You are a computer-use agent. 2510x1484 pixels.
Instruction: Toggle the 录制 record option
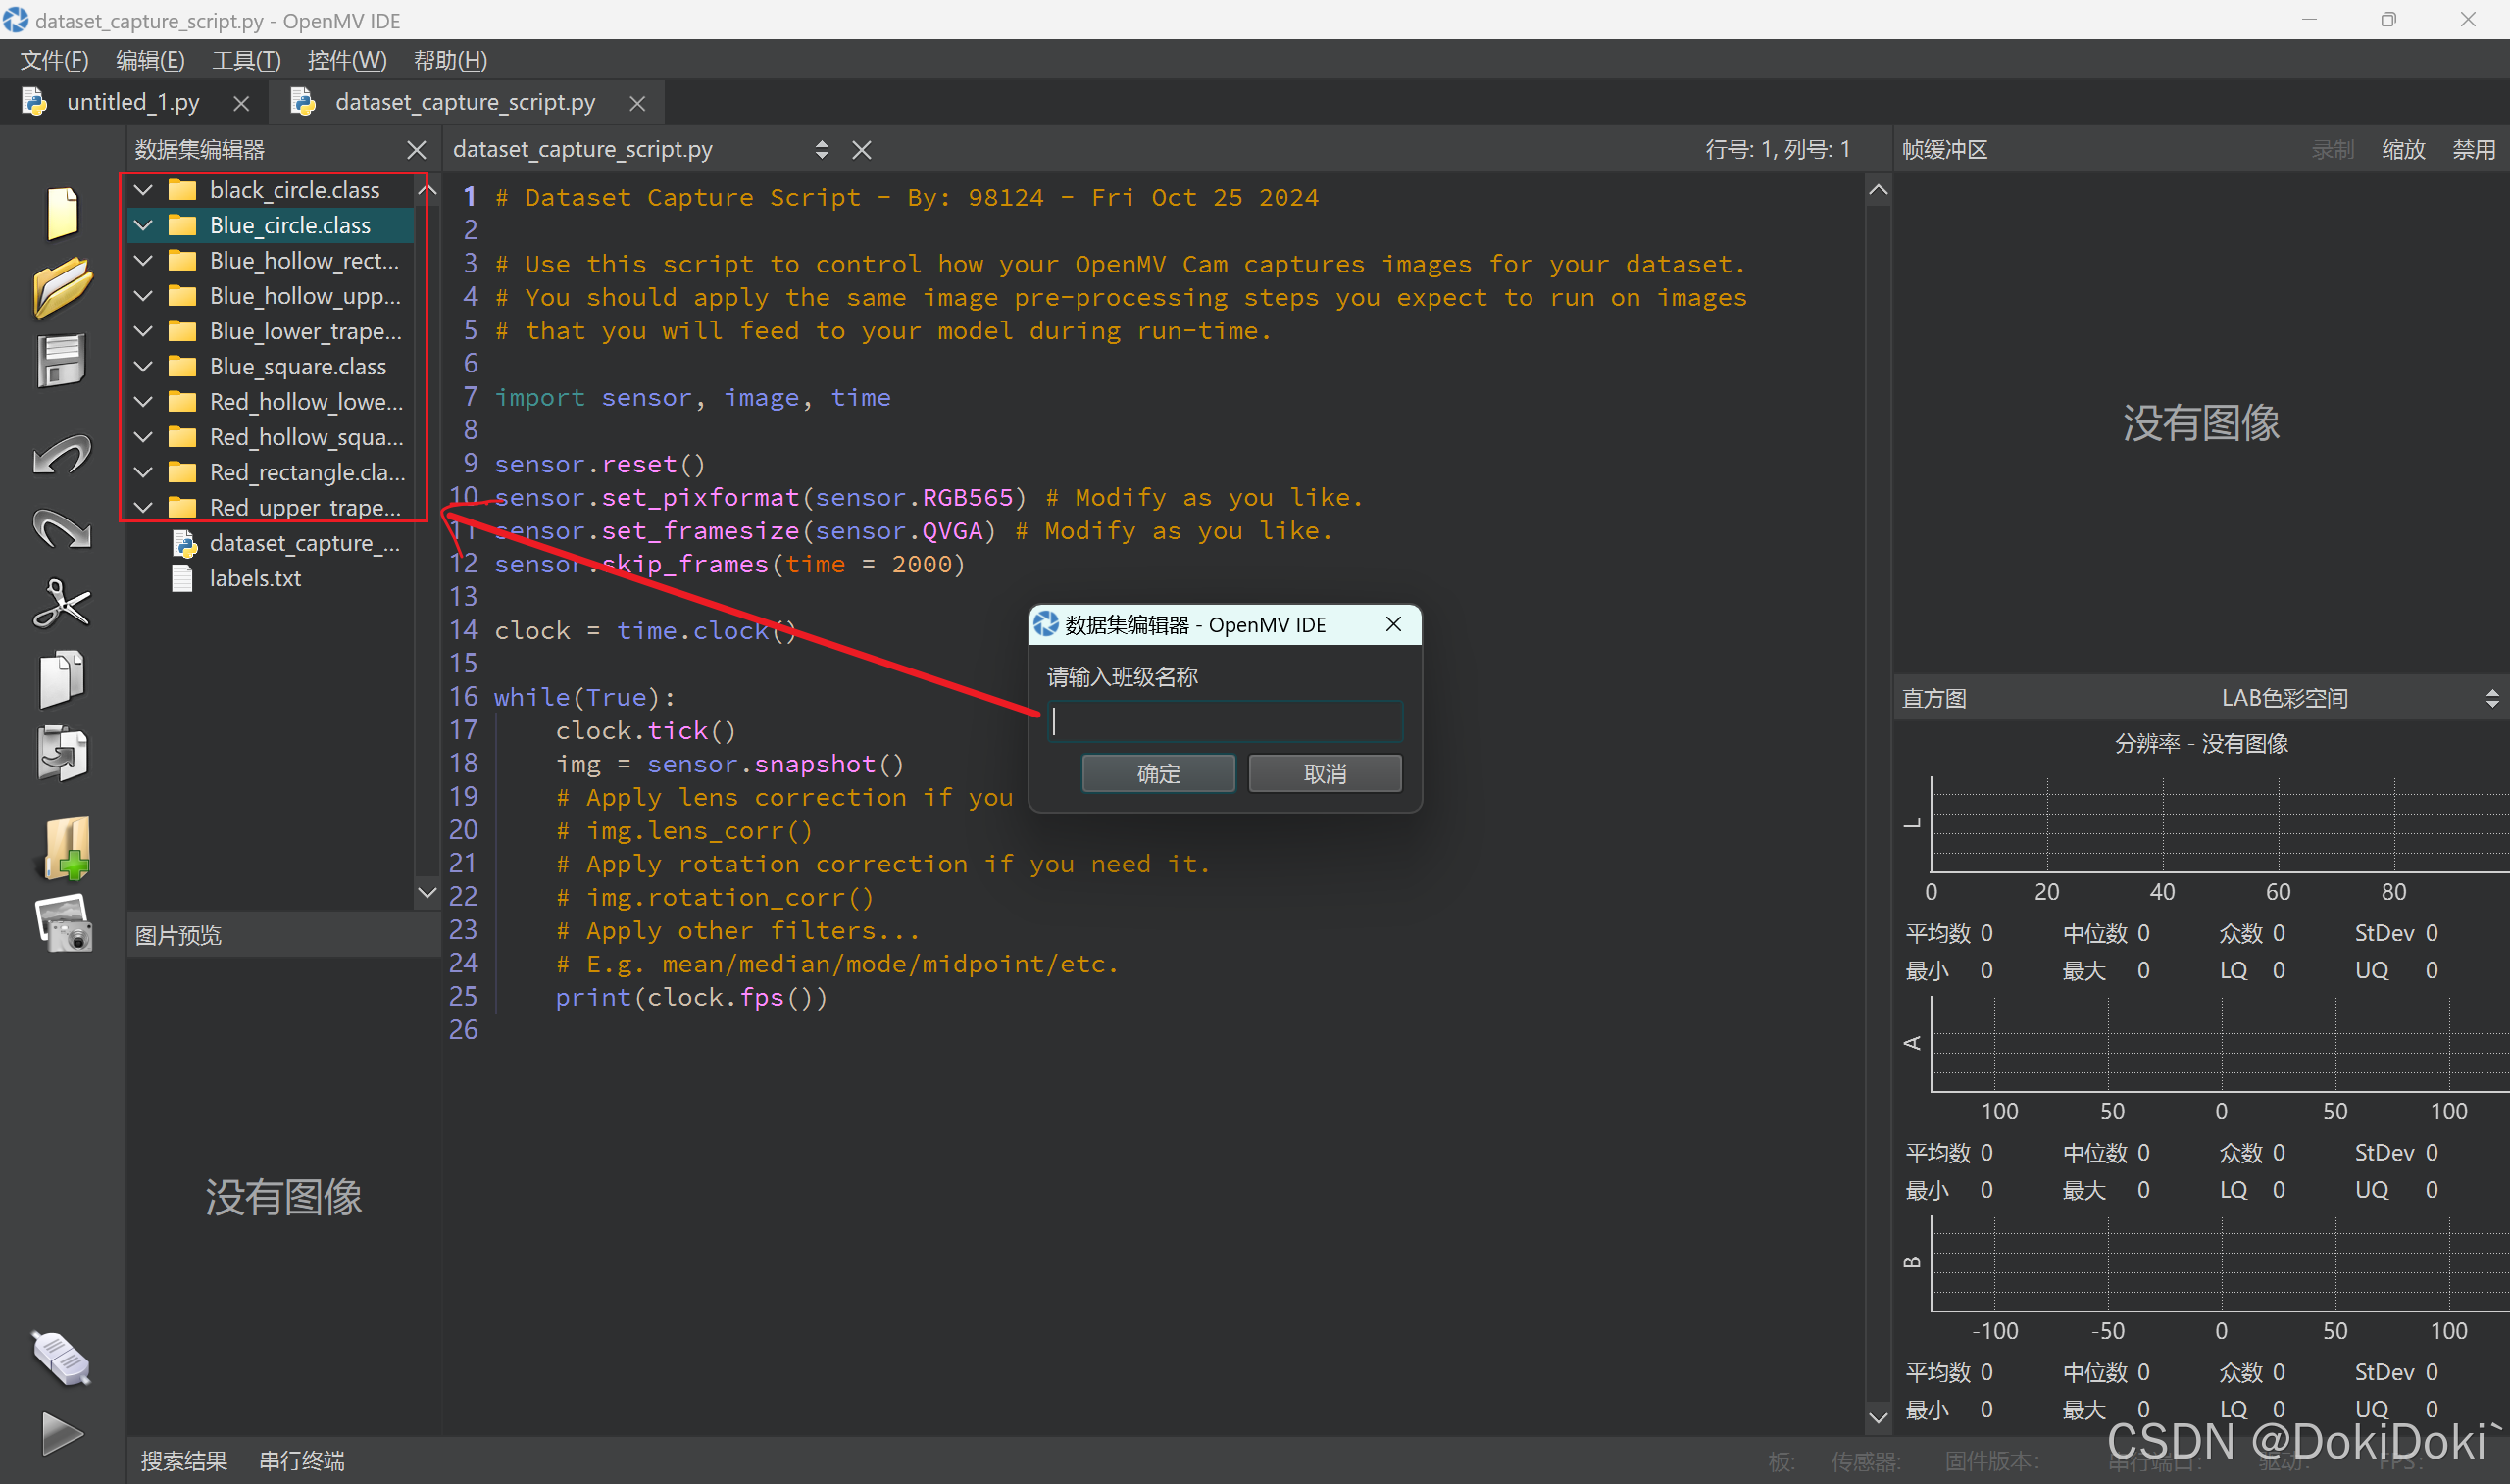point(2332,150)
